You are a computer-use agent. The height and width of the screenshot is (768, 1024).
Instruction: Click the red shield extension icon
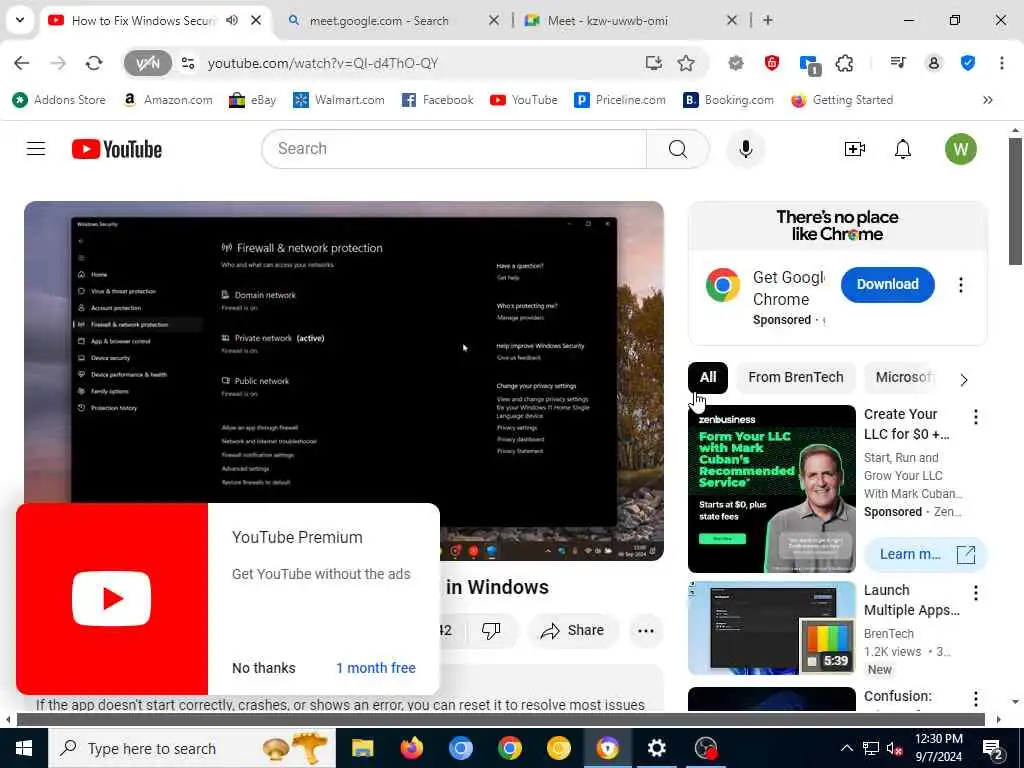[x=772, y=63]
